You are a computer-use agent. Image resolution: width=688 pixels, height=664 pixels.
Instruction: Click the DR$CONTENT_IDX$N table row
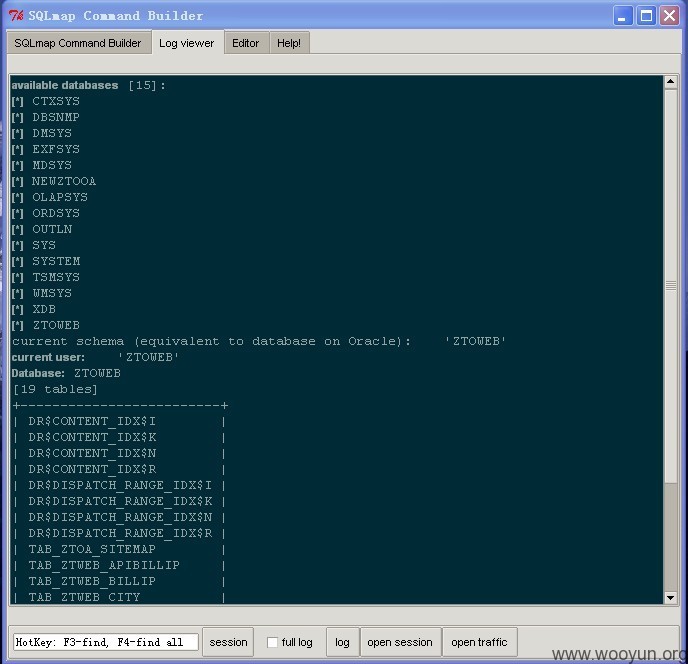tap(119, 453)
